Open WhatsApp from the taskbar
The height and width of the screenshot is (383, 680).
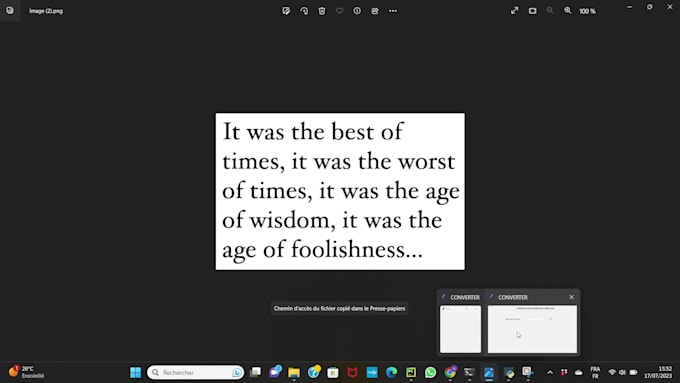pyautogui.click(x=430, y=372)
